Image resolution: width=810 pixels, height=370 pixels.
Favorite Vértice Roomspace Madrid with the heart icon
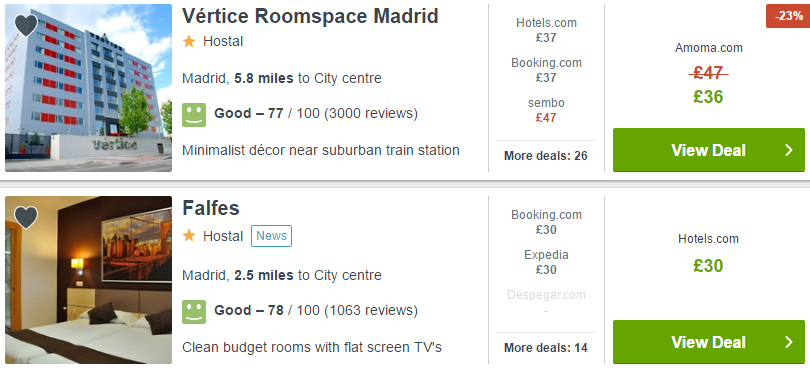26,25
